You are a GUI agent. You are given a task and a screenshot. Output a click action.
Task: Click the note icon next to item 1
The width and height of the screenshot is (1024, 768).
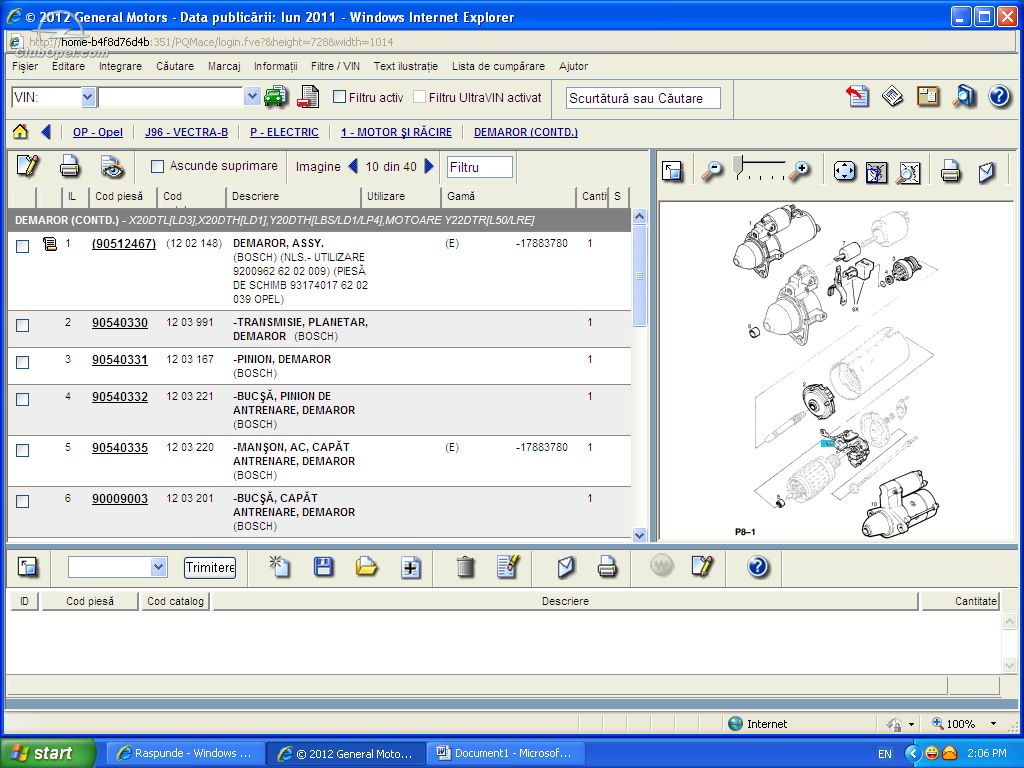pyautogui.click(x=50, y=244)
